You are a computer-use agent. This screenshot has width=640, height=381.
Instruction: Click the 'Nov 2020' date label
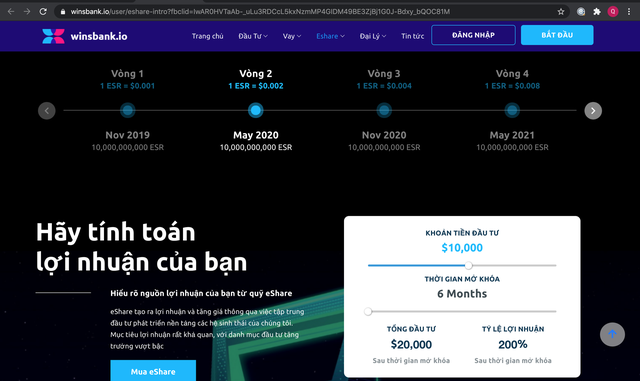tap(384, 135)
